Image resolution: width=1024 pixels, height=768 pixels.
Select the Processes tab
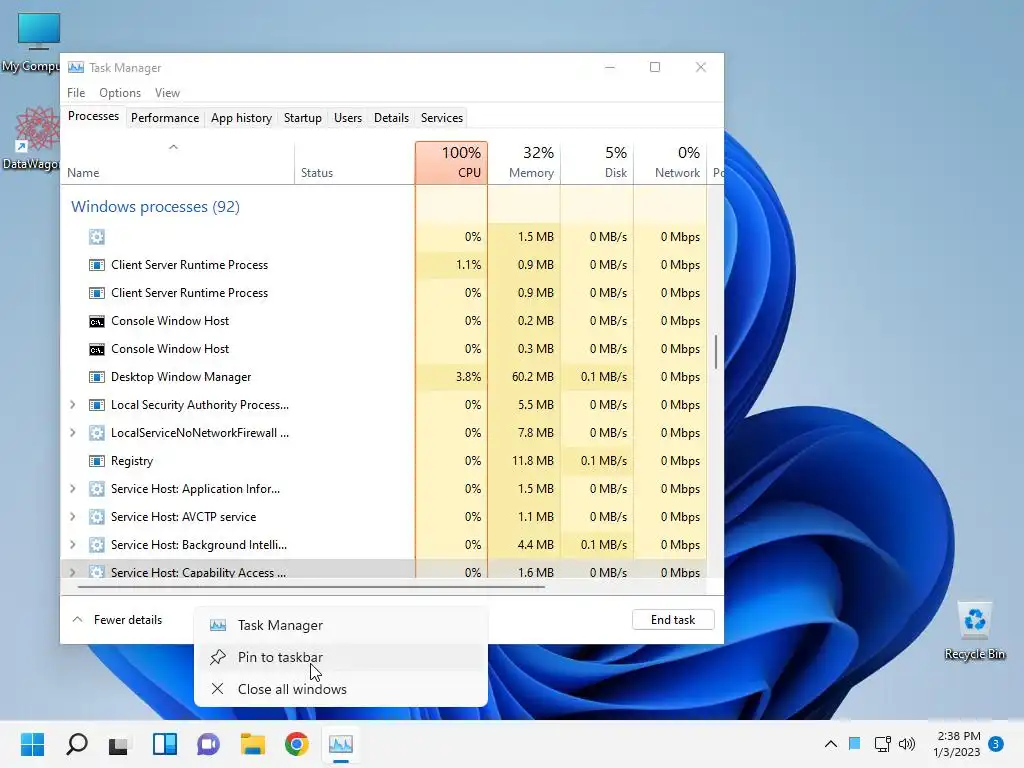point(93,116)
